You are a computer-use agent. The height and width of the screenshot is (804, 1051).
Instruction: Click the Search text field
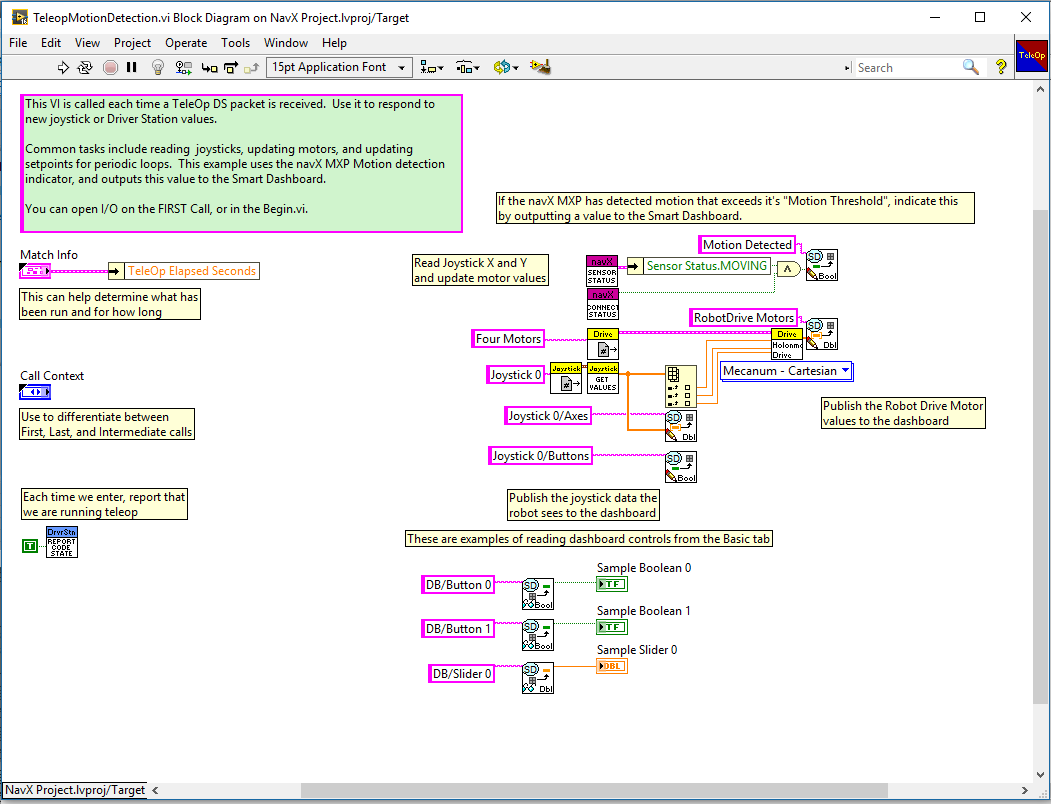908,68
